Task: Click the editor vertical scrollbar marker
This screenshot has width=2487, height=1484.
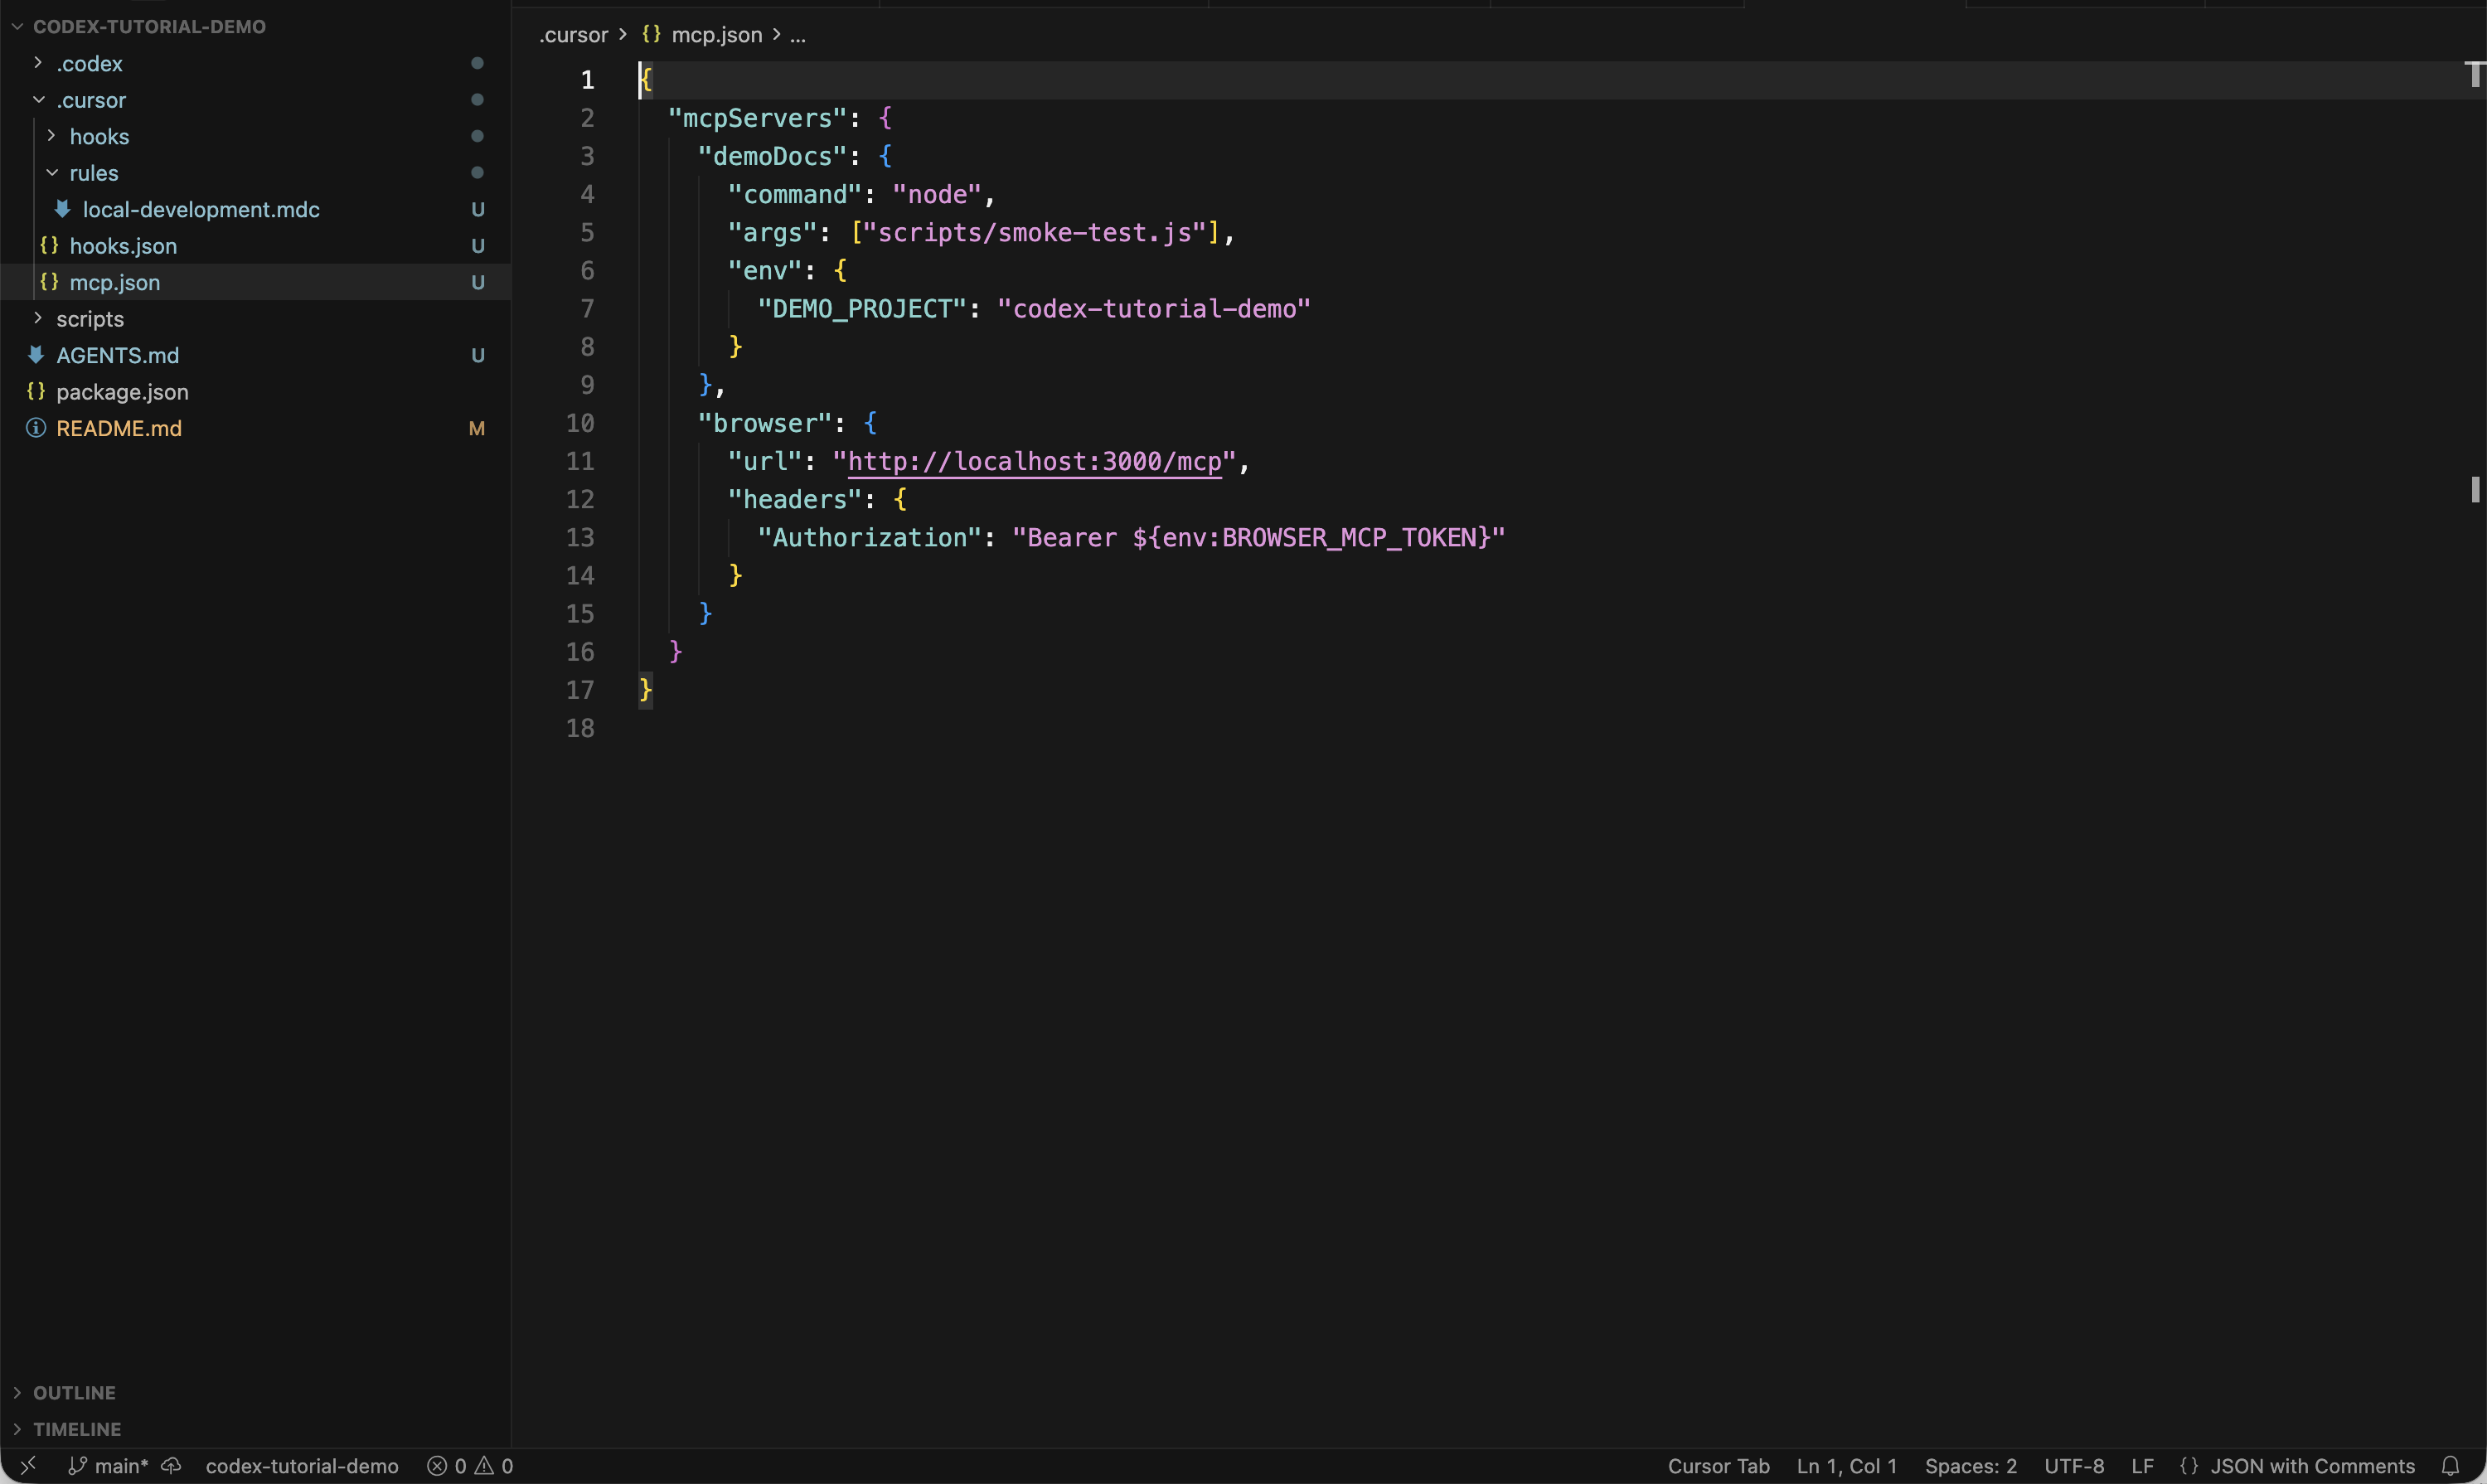Action: 2475,489
